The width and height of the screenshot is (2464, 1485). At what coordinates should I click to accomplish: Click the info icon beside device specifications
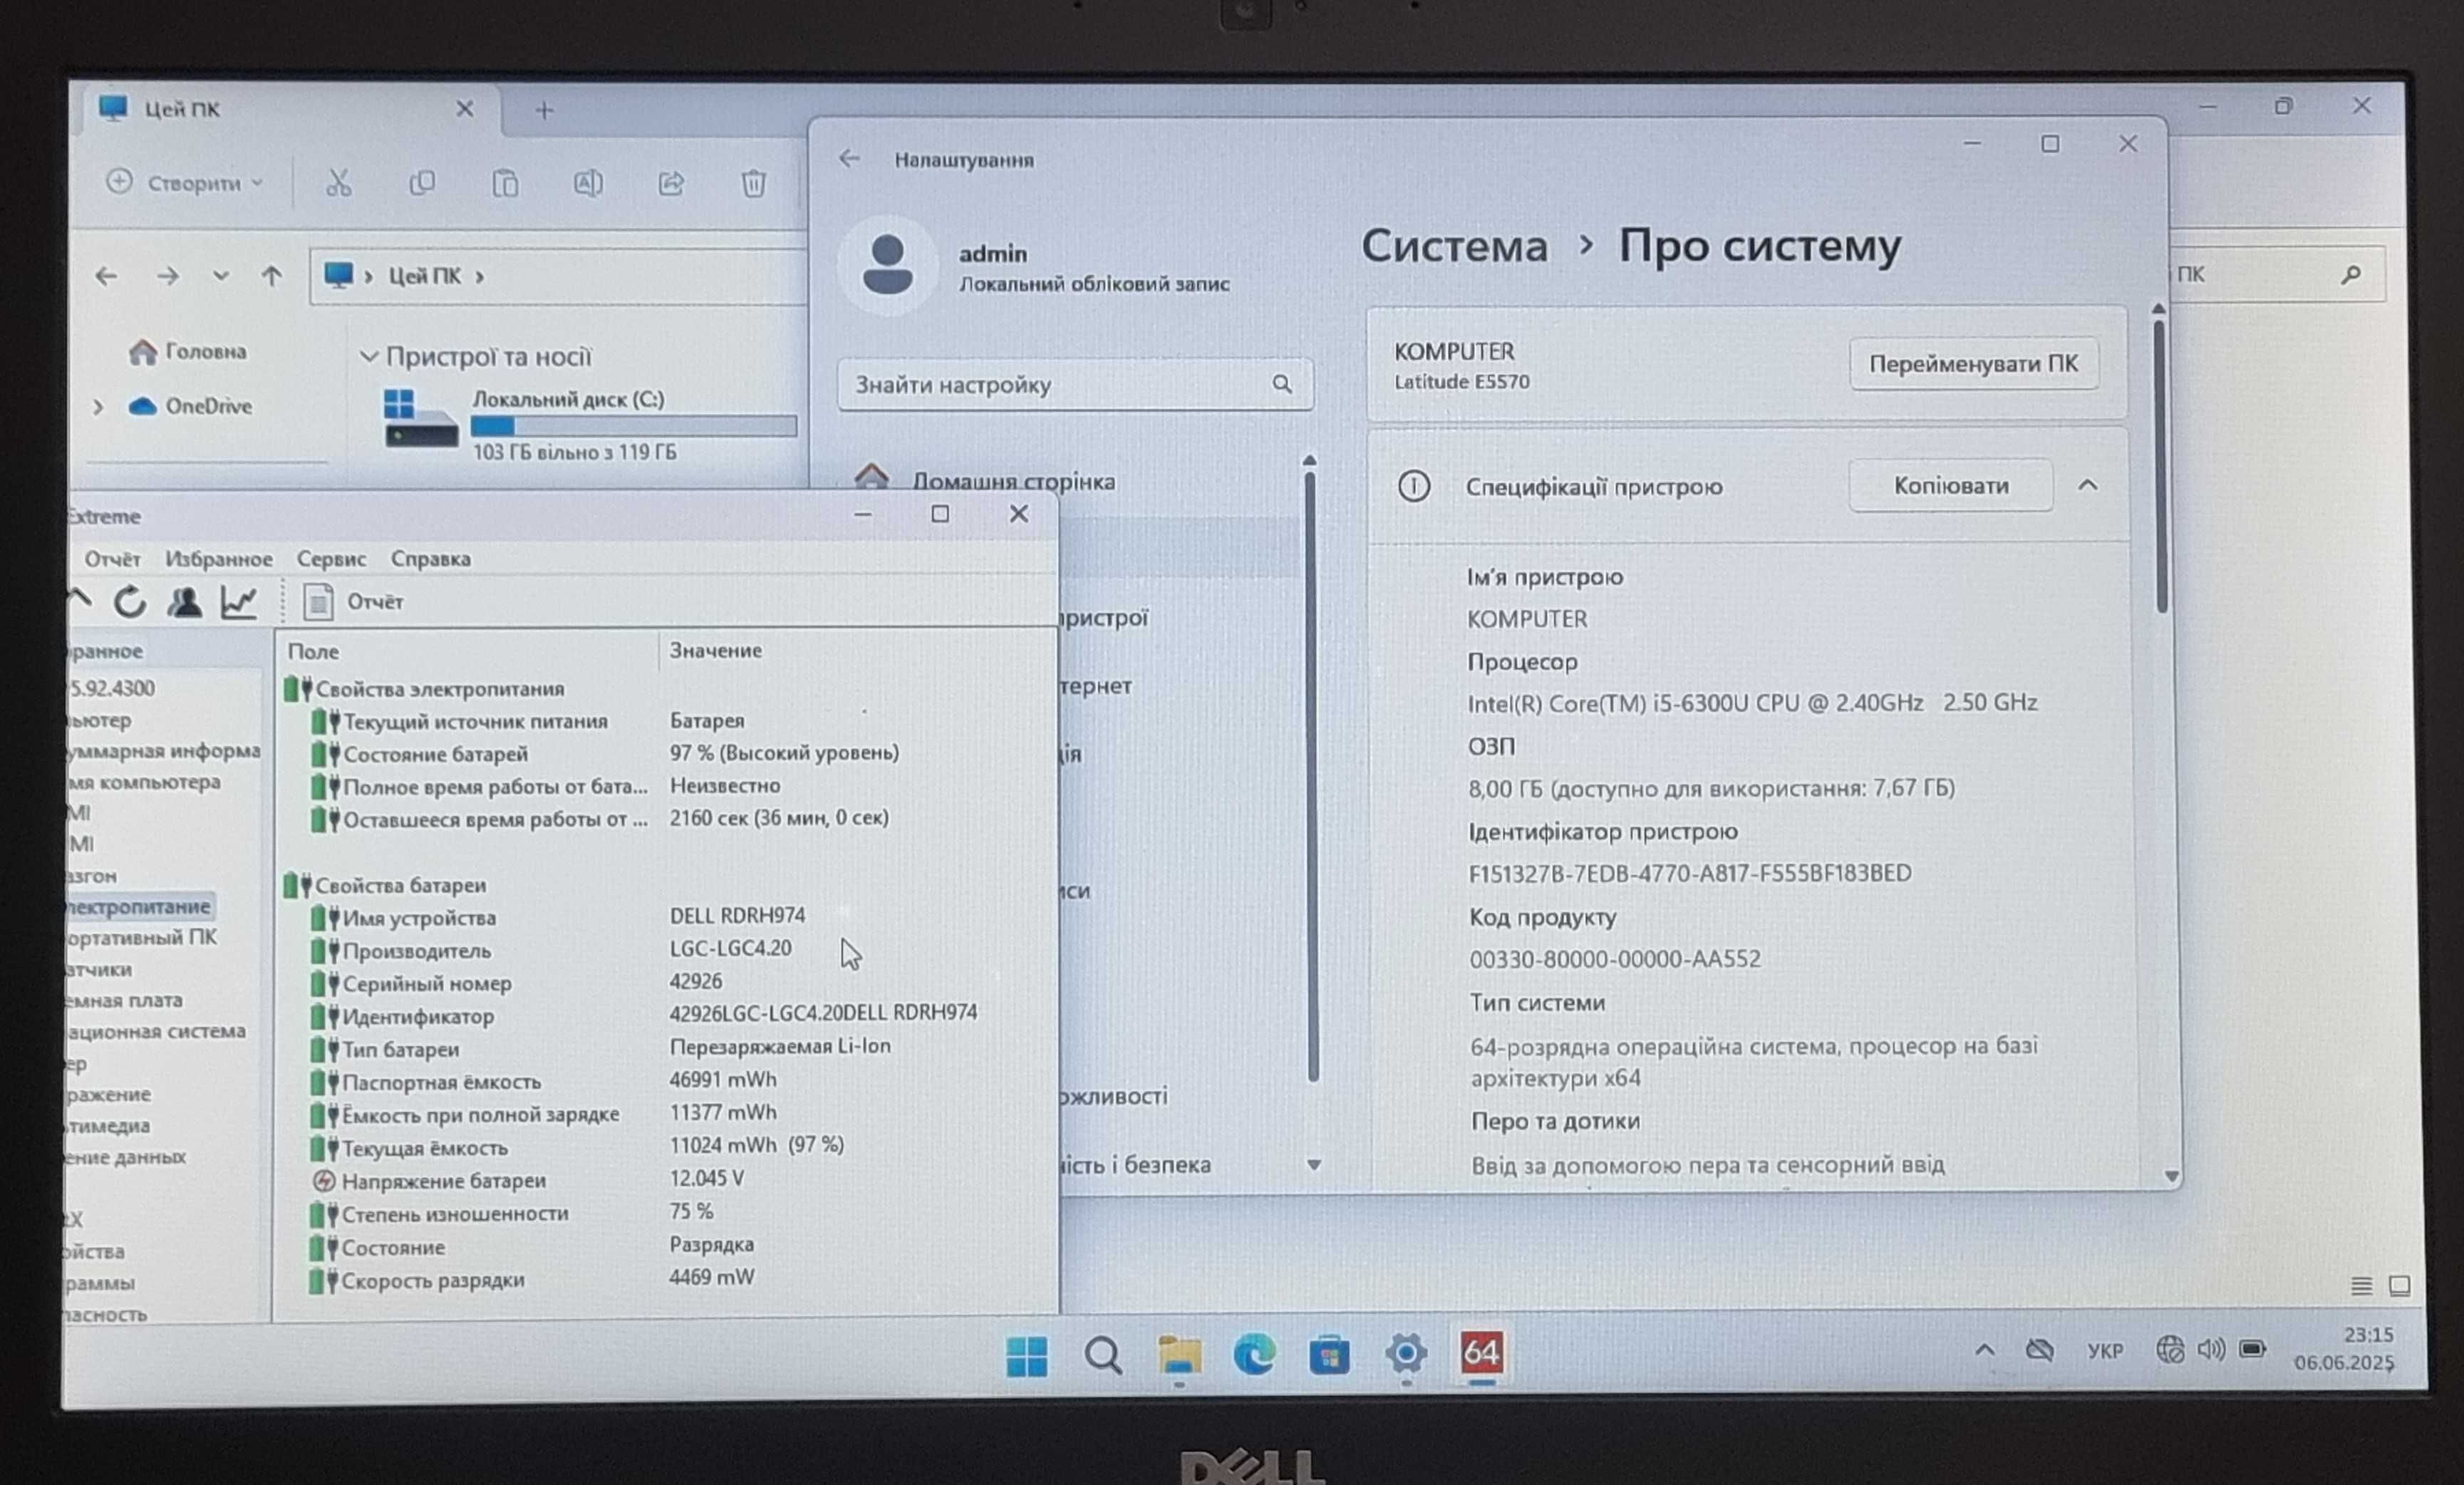click(x=1413, y=487)
